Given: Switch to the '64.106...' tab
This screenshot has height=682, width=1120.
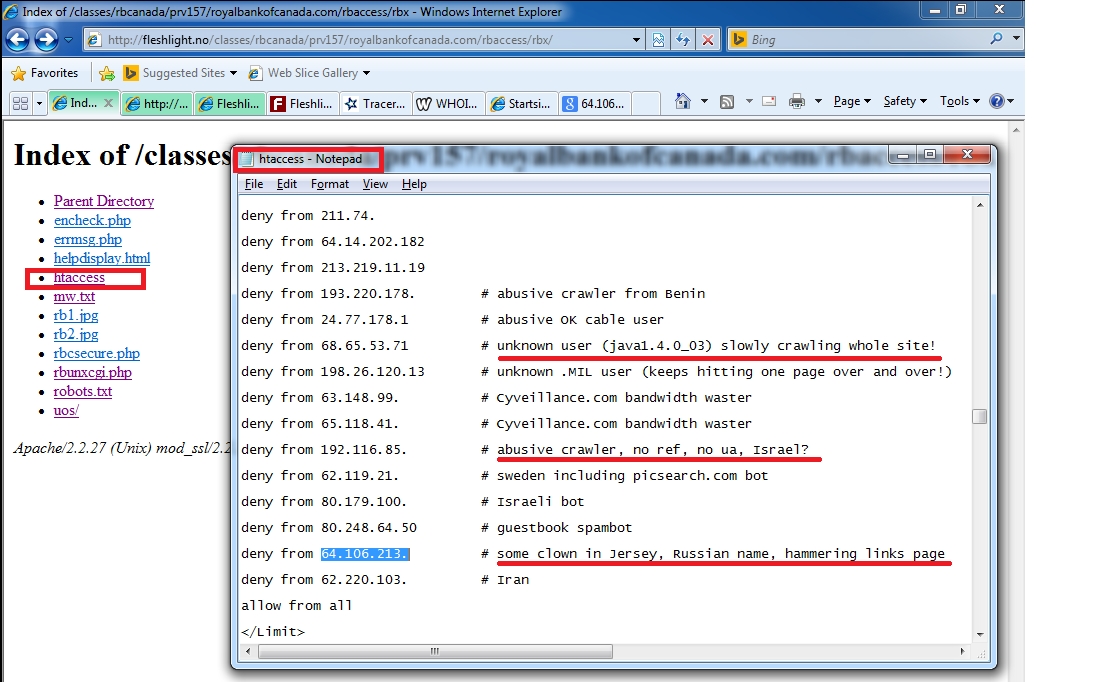Looking at the screenshot, I should point(594,104).
